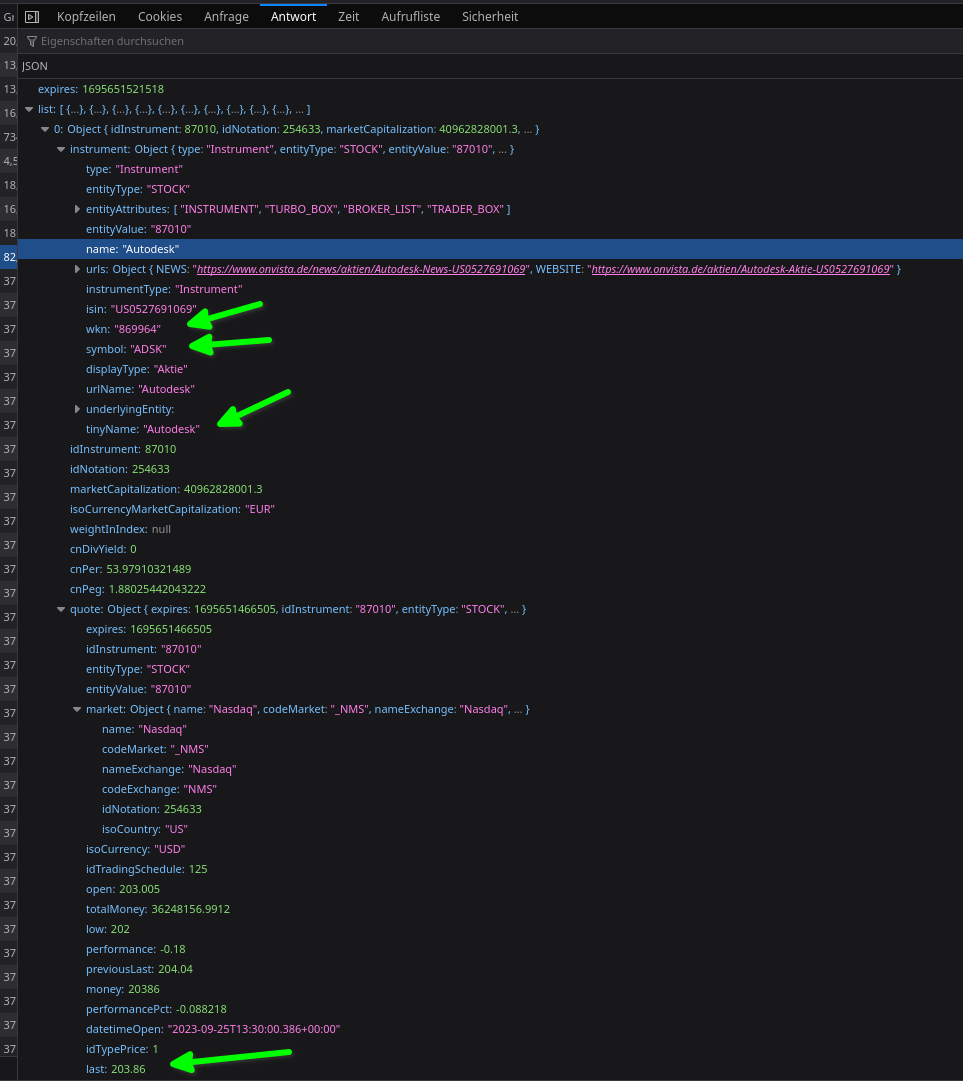This screenshot has width=963, height=1081.
Task: Open the Kopfzeilen tab
Action: [86, 17]
